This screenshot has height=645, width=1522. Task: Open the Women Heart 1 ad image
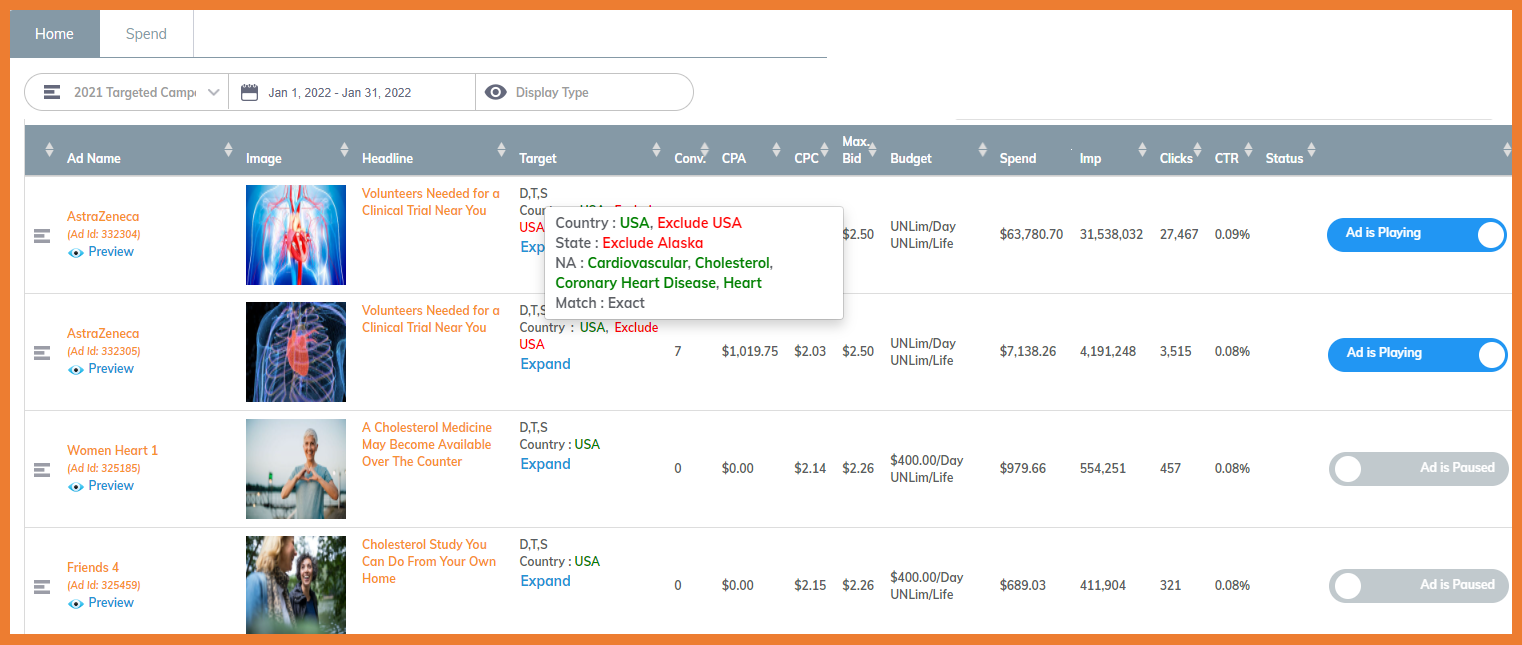(x=296, y=469)
